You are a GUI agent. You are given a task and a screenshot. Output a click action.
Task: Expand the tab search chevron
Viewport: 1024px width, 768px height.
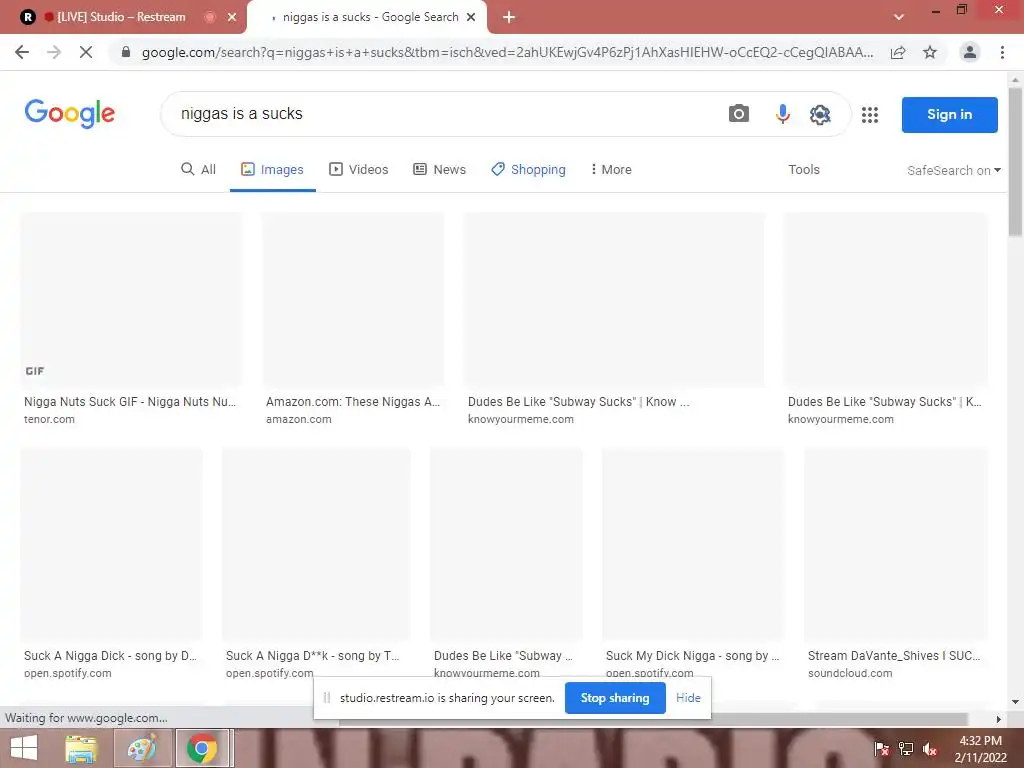(899, 17)
